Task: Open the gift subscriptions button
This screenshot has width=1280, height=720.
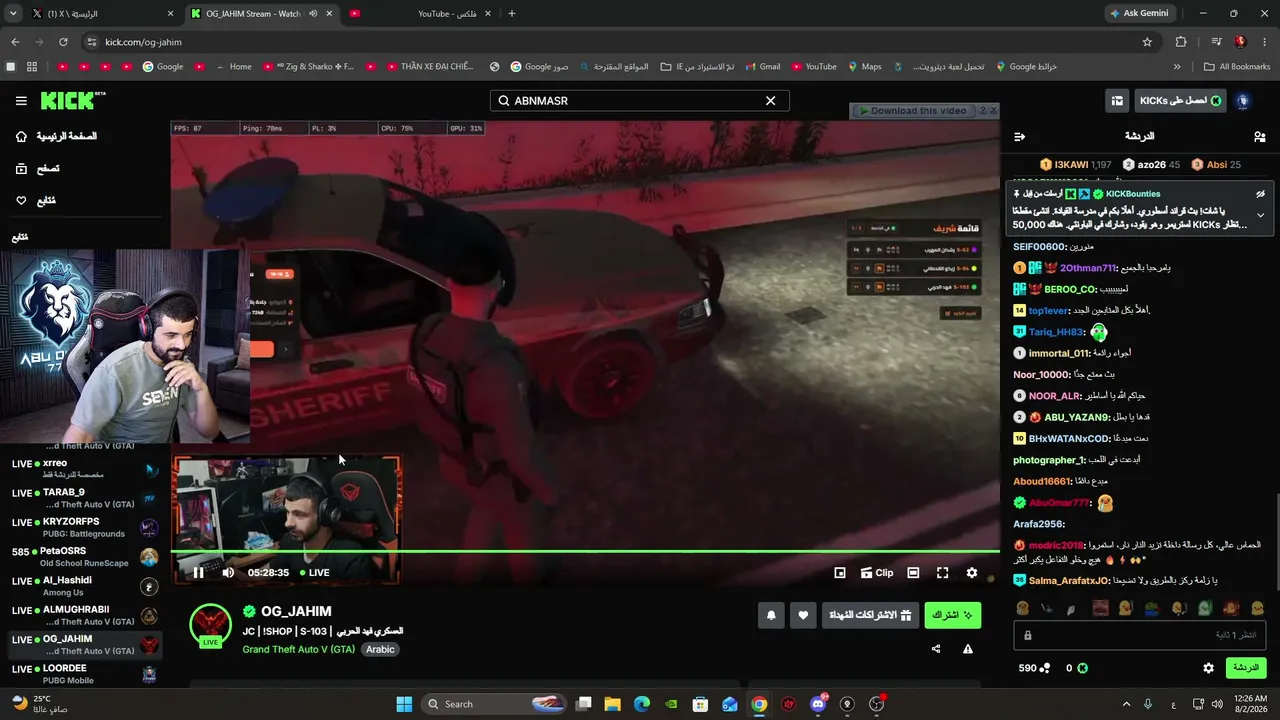Action: (870, 615)
